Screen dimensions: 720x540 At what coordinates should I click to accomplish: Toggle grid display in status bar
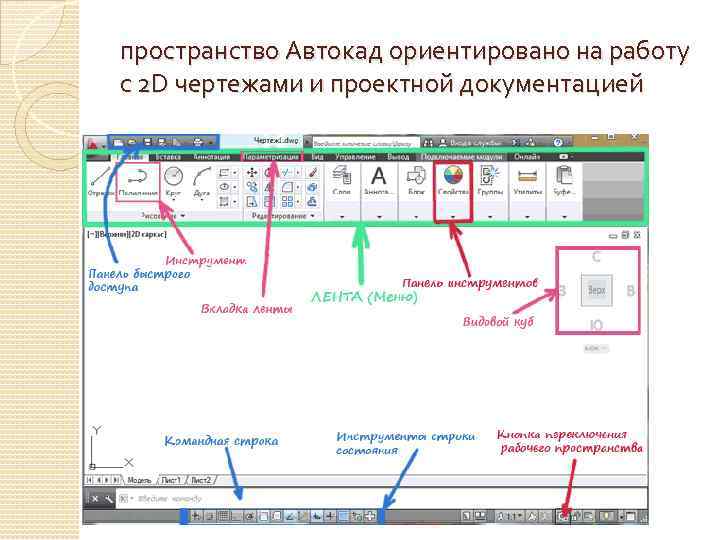[224, 516]
